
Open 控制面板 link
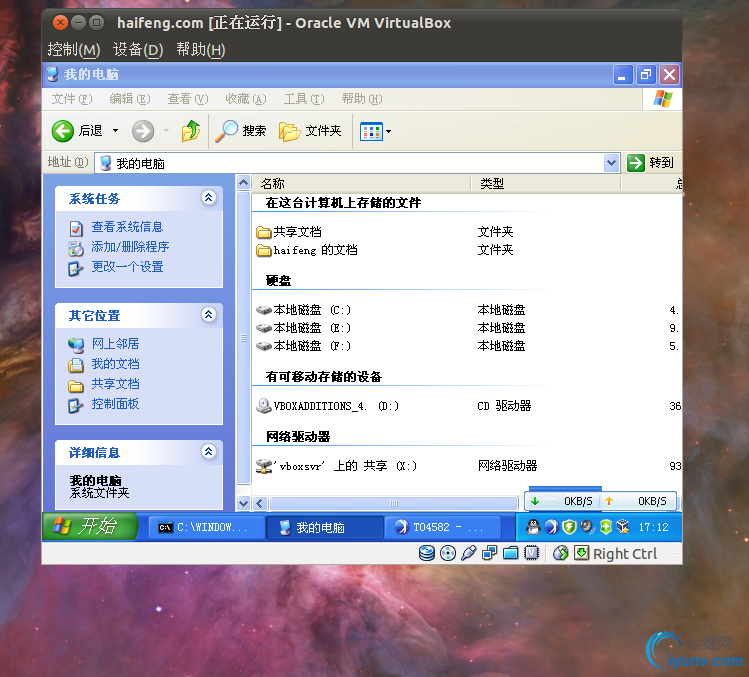point(115,404)
